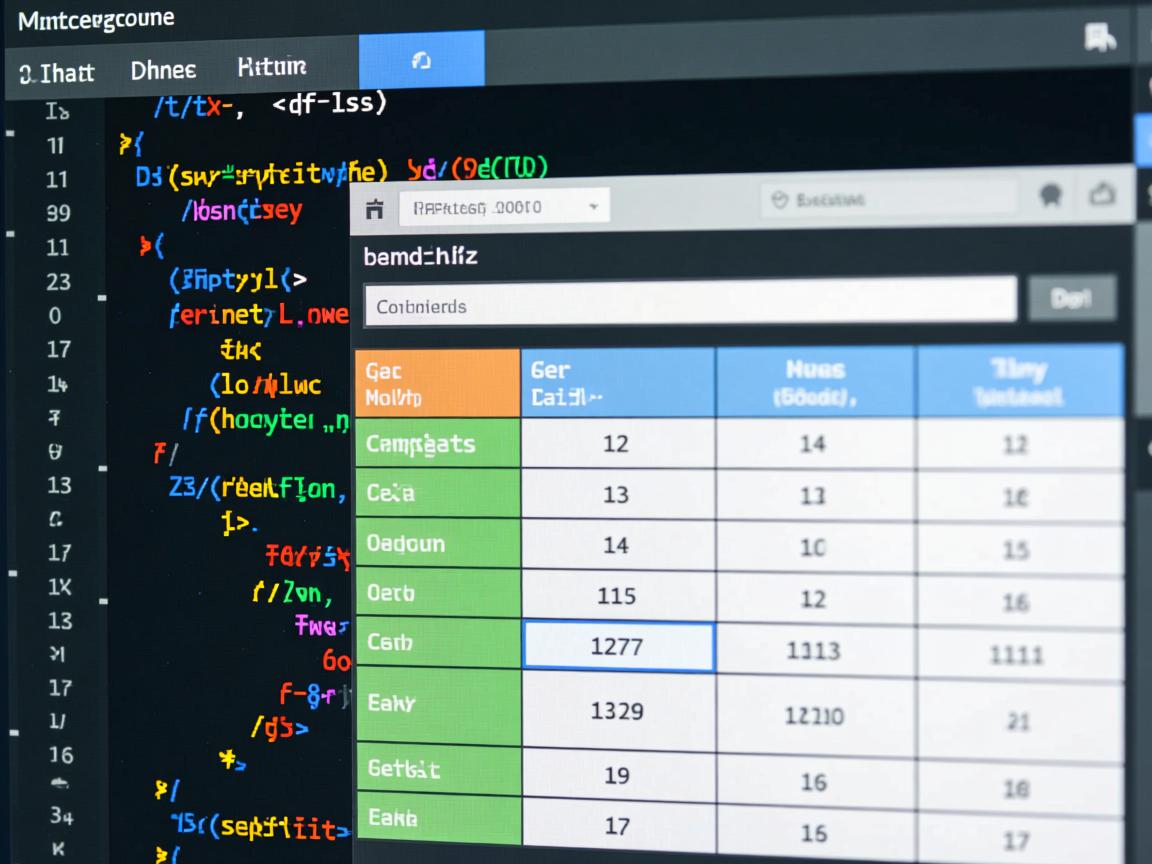Click the outlined icon at panel toolbar's right end
Viewport: 1152px width, 864px height.
tap(1101, 194)
